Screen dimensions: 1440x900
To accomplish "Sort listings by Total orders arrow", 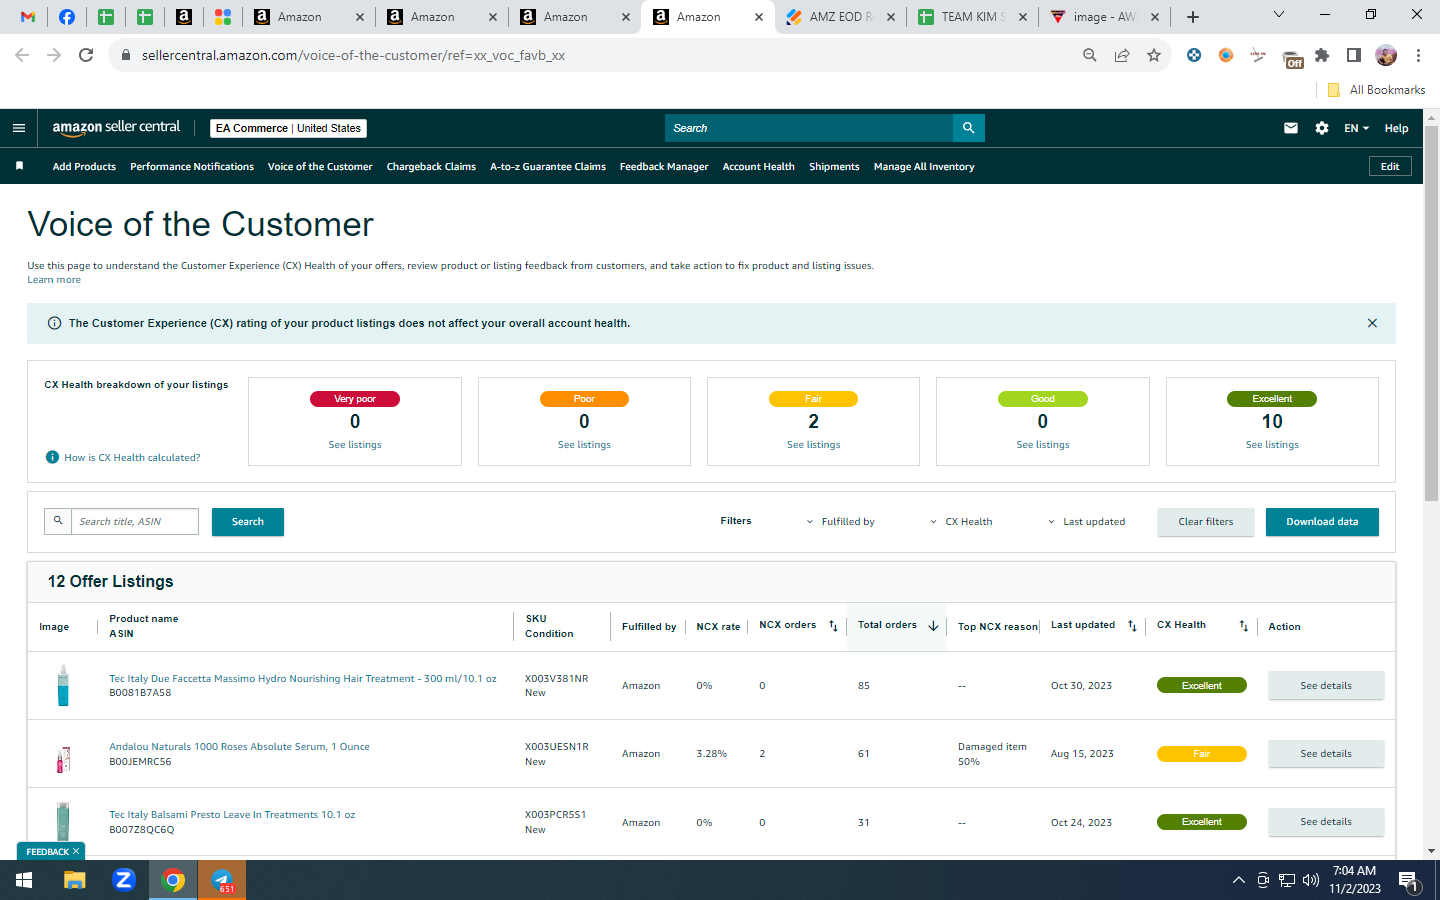I will [933, 626].
